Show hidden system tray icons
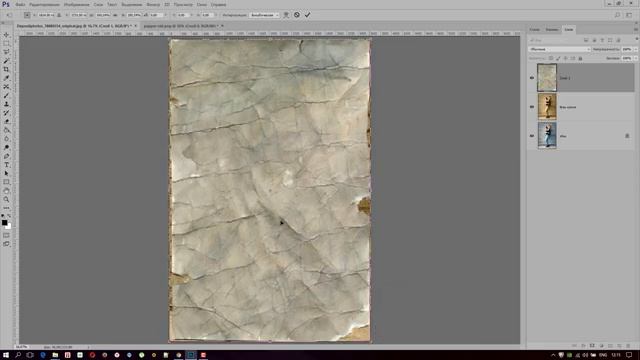 click(553, 355)
